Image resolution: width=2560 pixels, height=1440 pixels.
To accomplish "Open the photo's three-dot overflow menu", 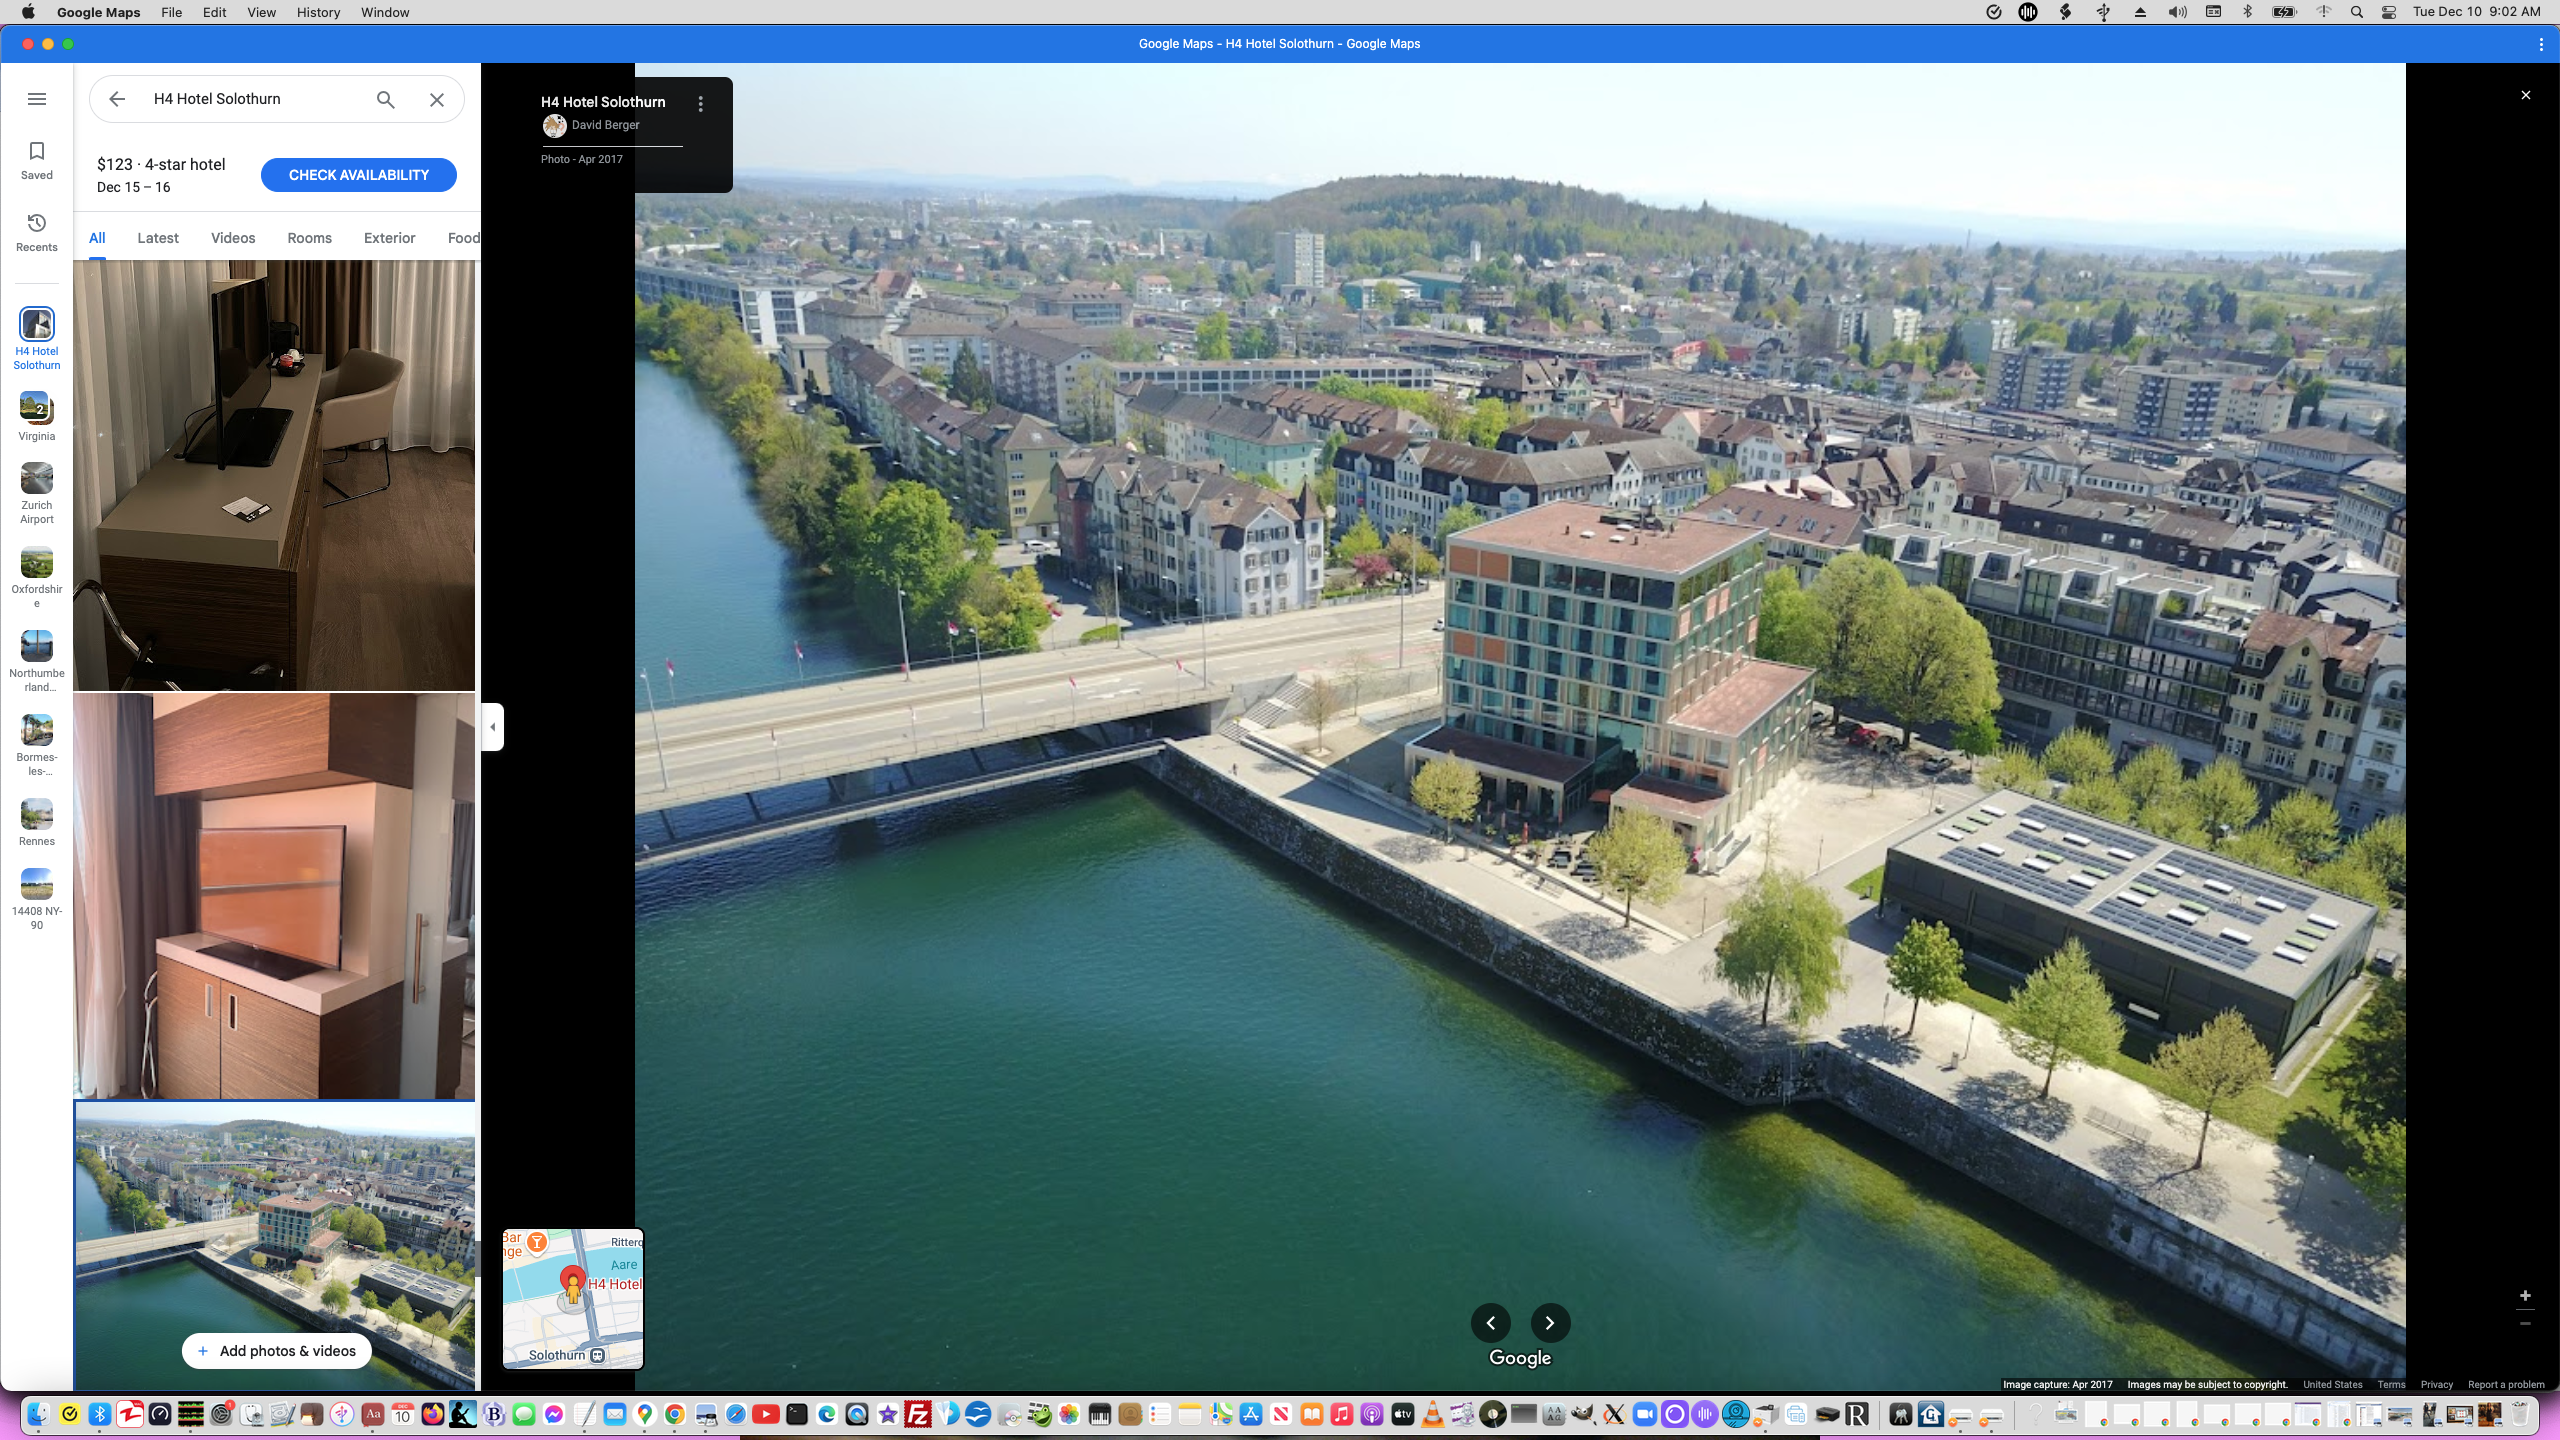I will (x=700, y=102).
